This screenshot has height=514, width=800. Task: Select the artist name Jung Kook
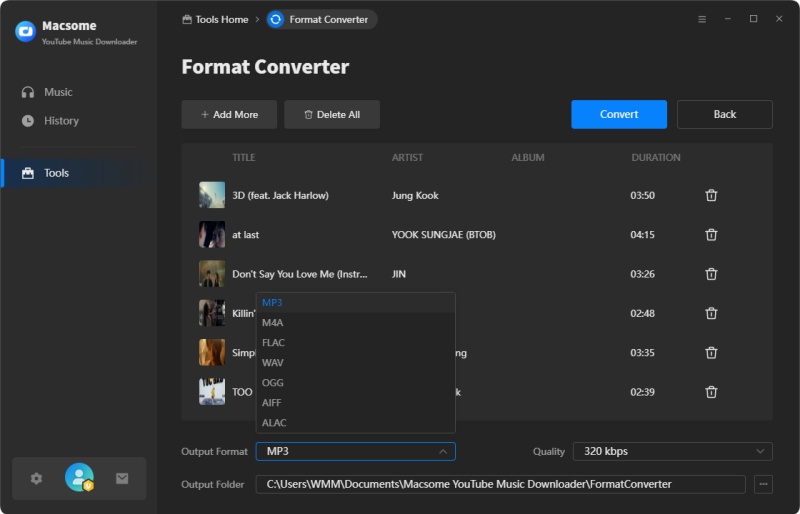click(x=415, y=195)
